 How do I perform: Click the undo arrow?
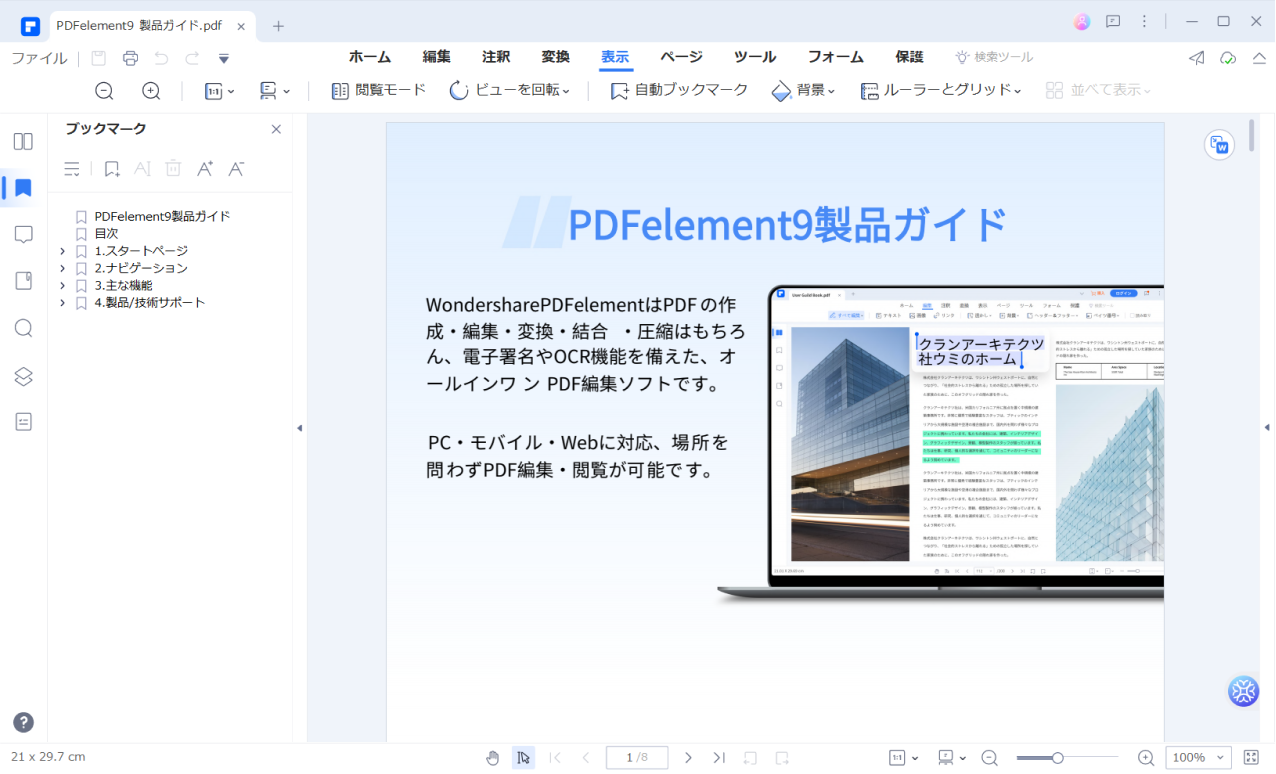[161, 58]
